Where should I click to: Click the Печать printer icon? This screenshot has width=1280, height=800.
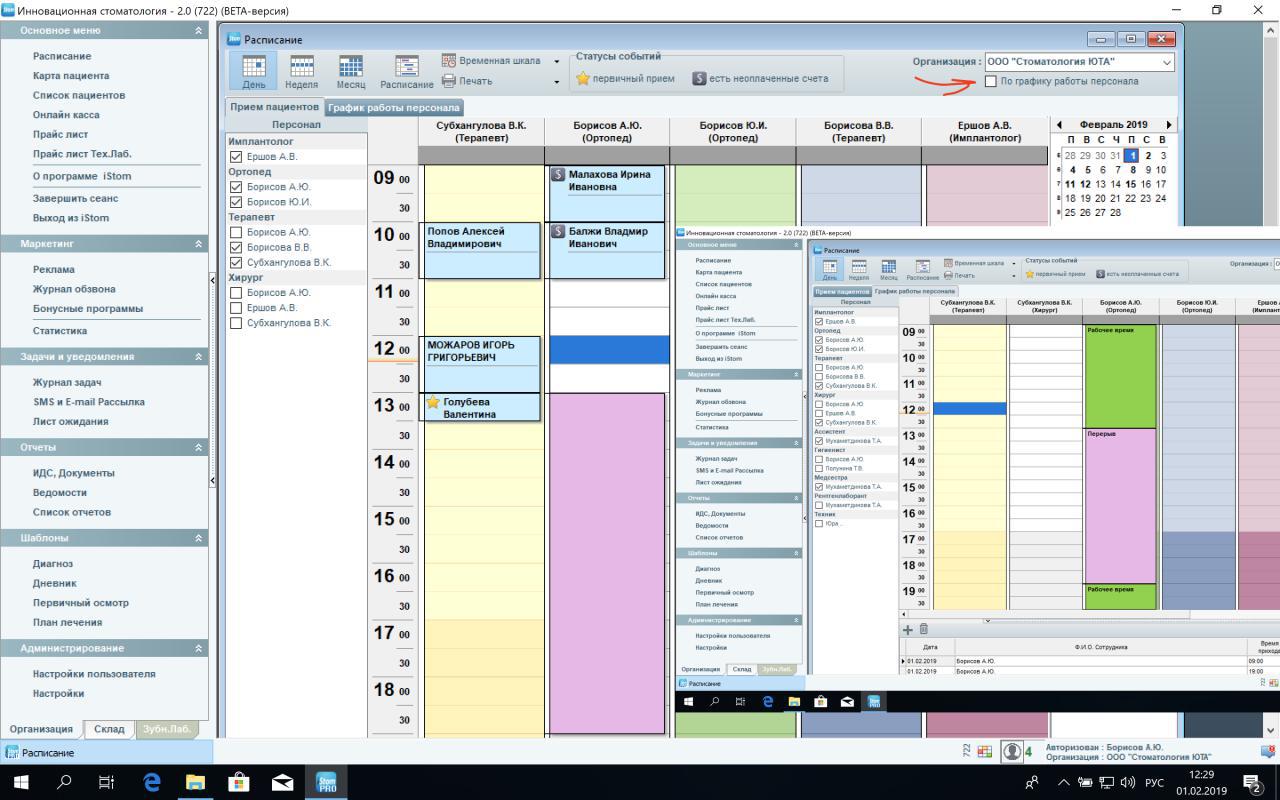click(x=449, y=81)
